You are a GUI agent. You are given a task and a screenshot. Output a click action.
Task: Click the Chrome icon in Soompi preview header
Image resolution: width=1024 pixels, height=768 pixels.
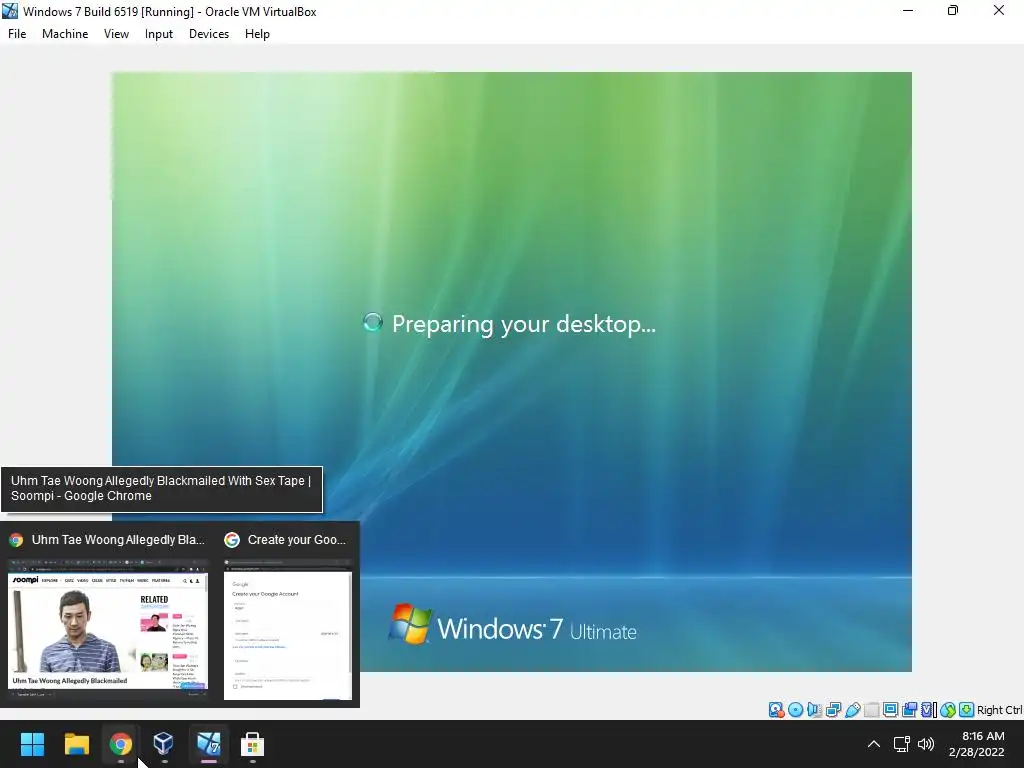(x=16, y=540)
